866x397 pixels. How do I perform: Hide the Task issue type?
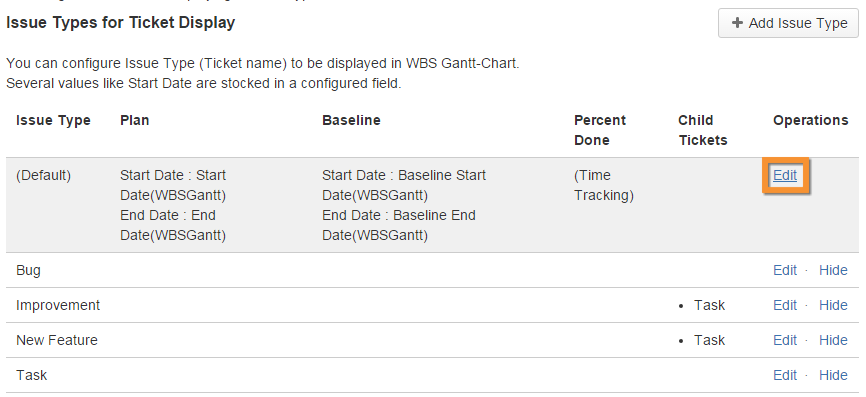point(833,375)
